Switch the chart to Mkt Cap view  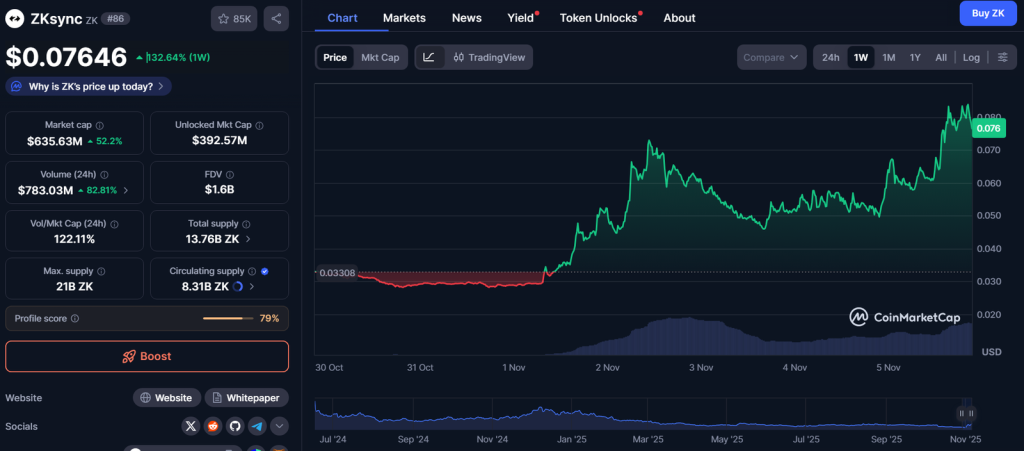(x=380, y=57)
